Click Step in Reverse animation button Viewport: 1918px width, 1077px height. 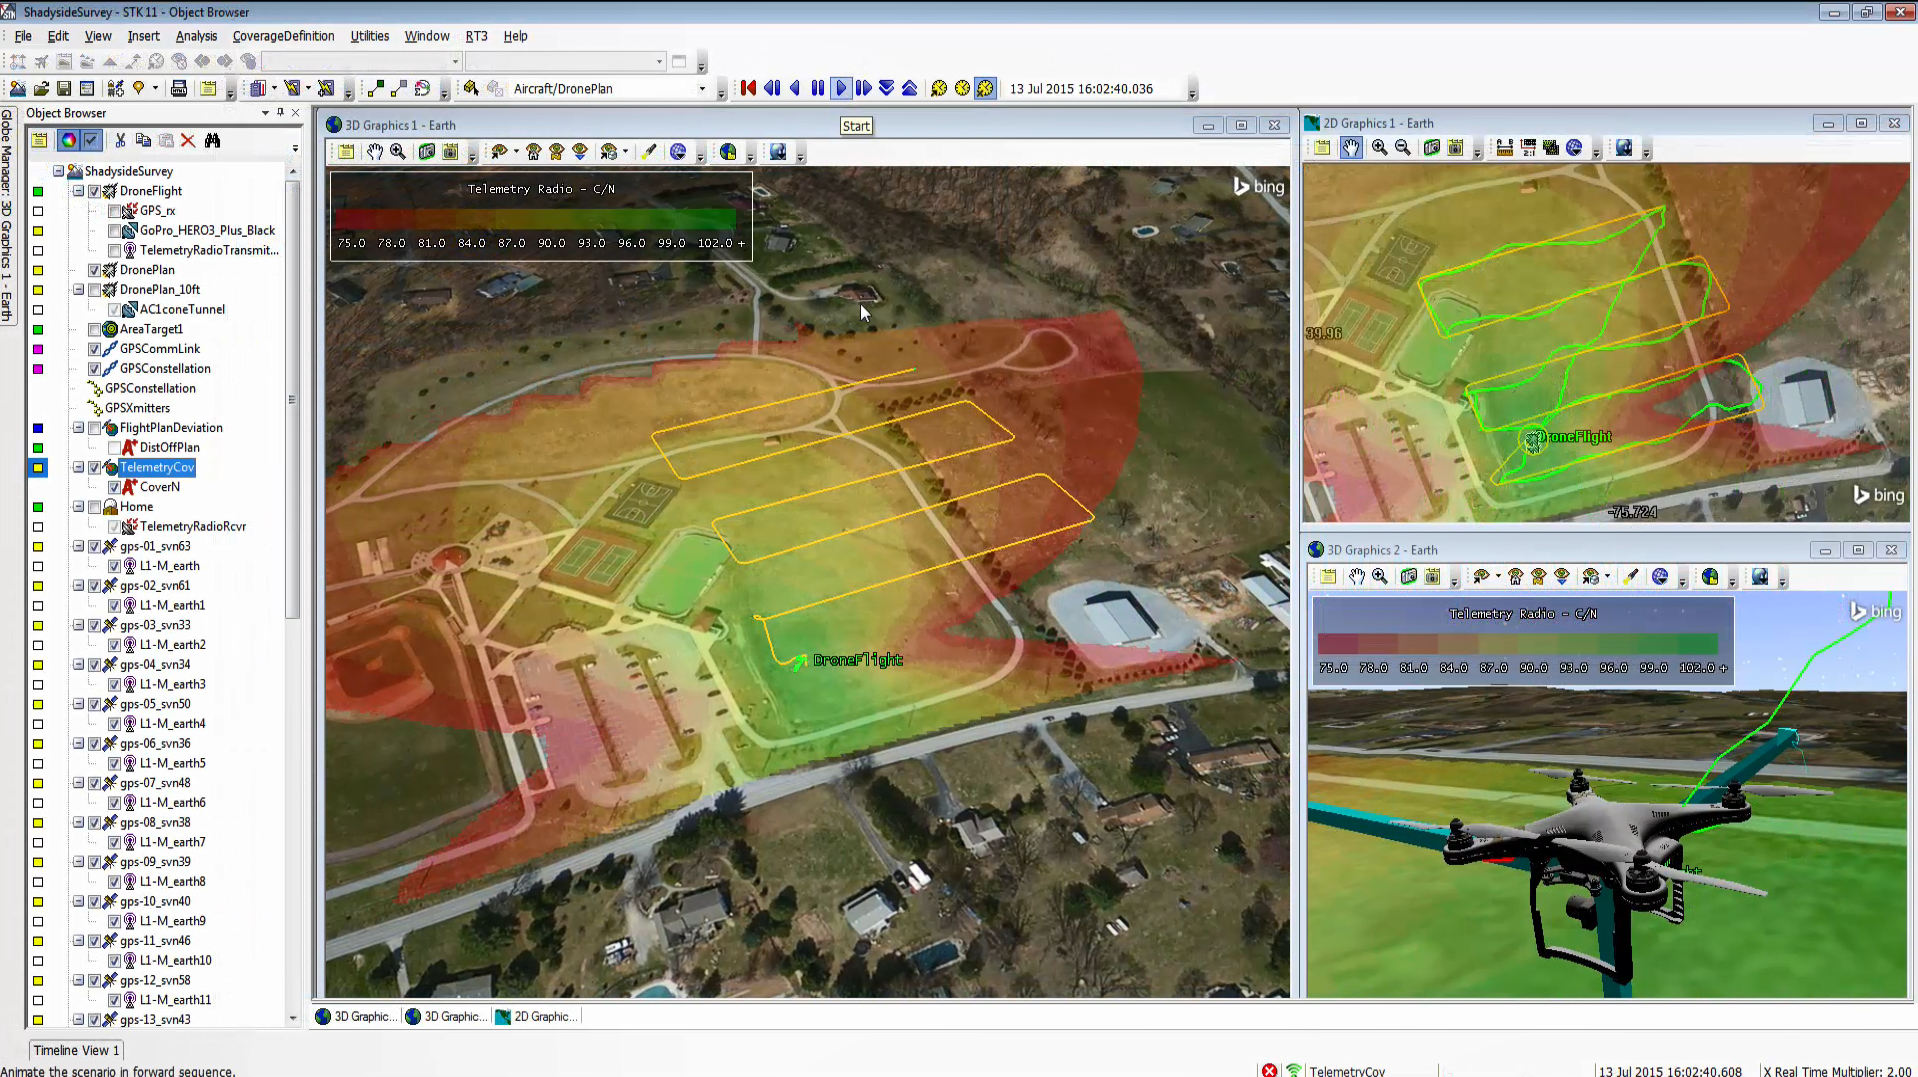point(772,89)
